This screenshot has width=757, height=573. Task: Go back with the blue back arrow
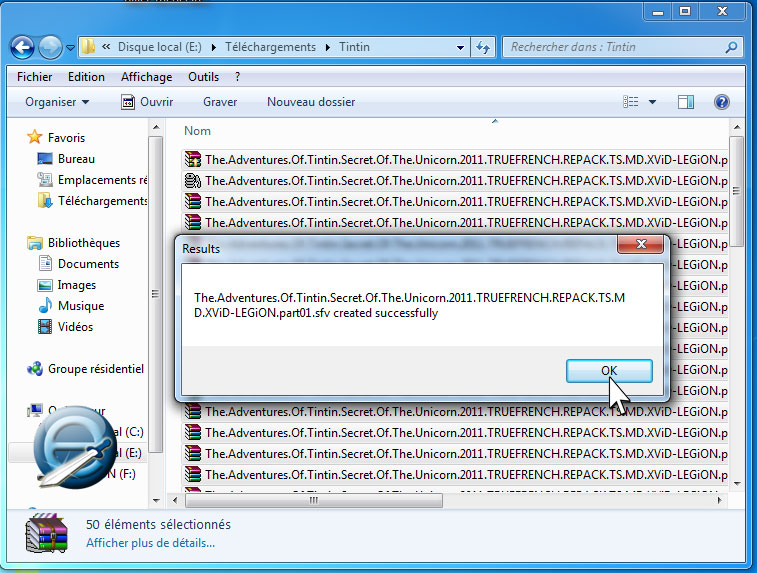22,47
